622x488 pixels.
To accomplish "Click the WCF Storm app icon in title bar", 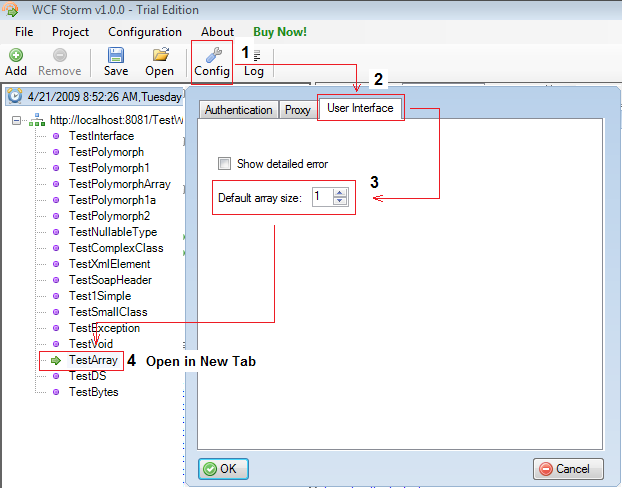I will pyautogui.click(x=10, y=9).
